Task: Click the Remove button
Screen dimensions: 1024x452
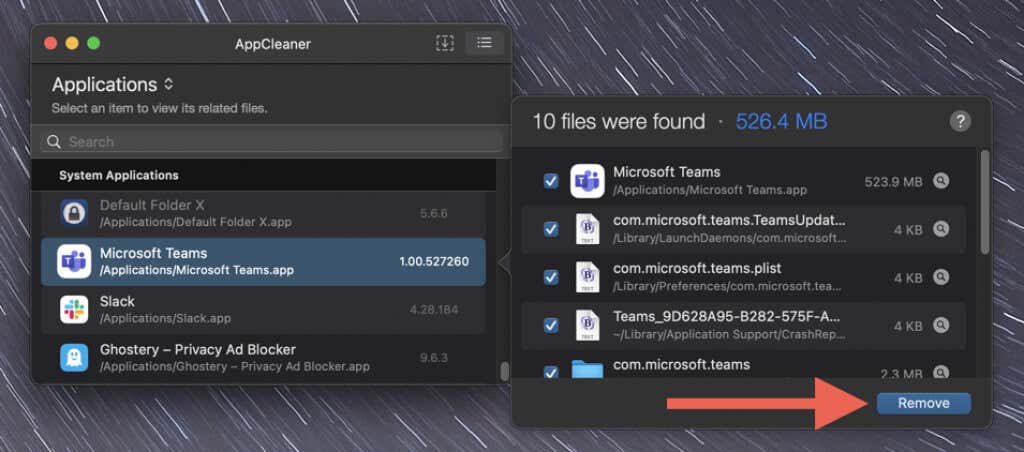Action: point(923,404)
